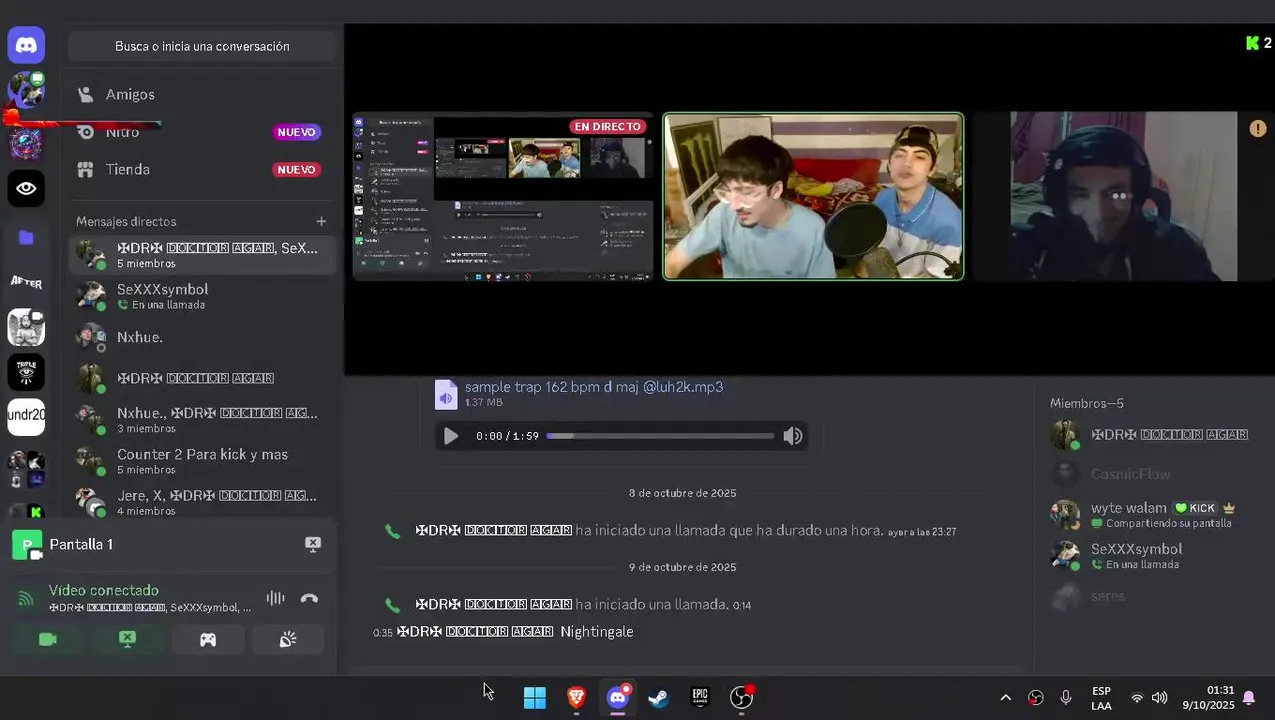Image resolution: width=1275 pixels, height=720 pixels.
Task: Open the eye logo server
Action: coord(26,188)
